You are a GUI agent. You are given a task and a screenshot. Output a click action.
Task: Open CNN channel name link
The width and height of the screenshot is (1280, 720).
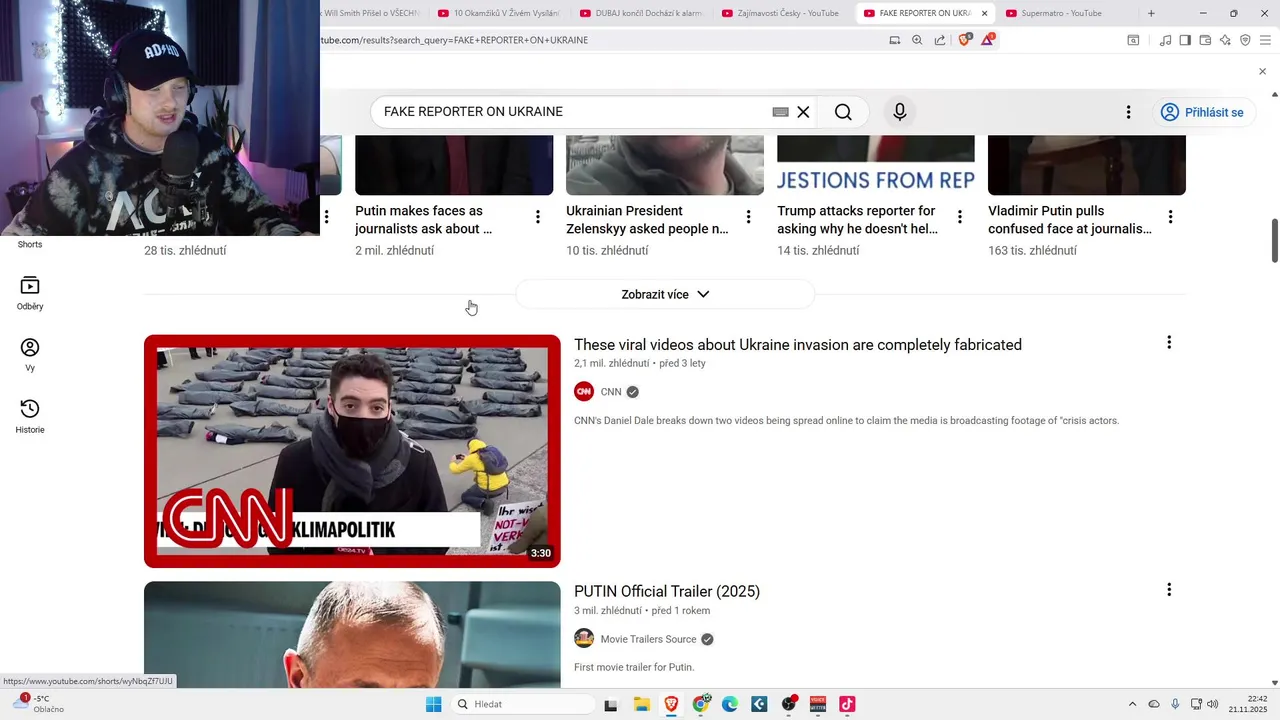611,392
